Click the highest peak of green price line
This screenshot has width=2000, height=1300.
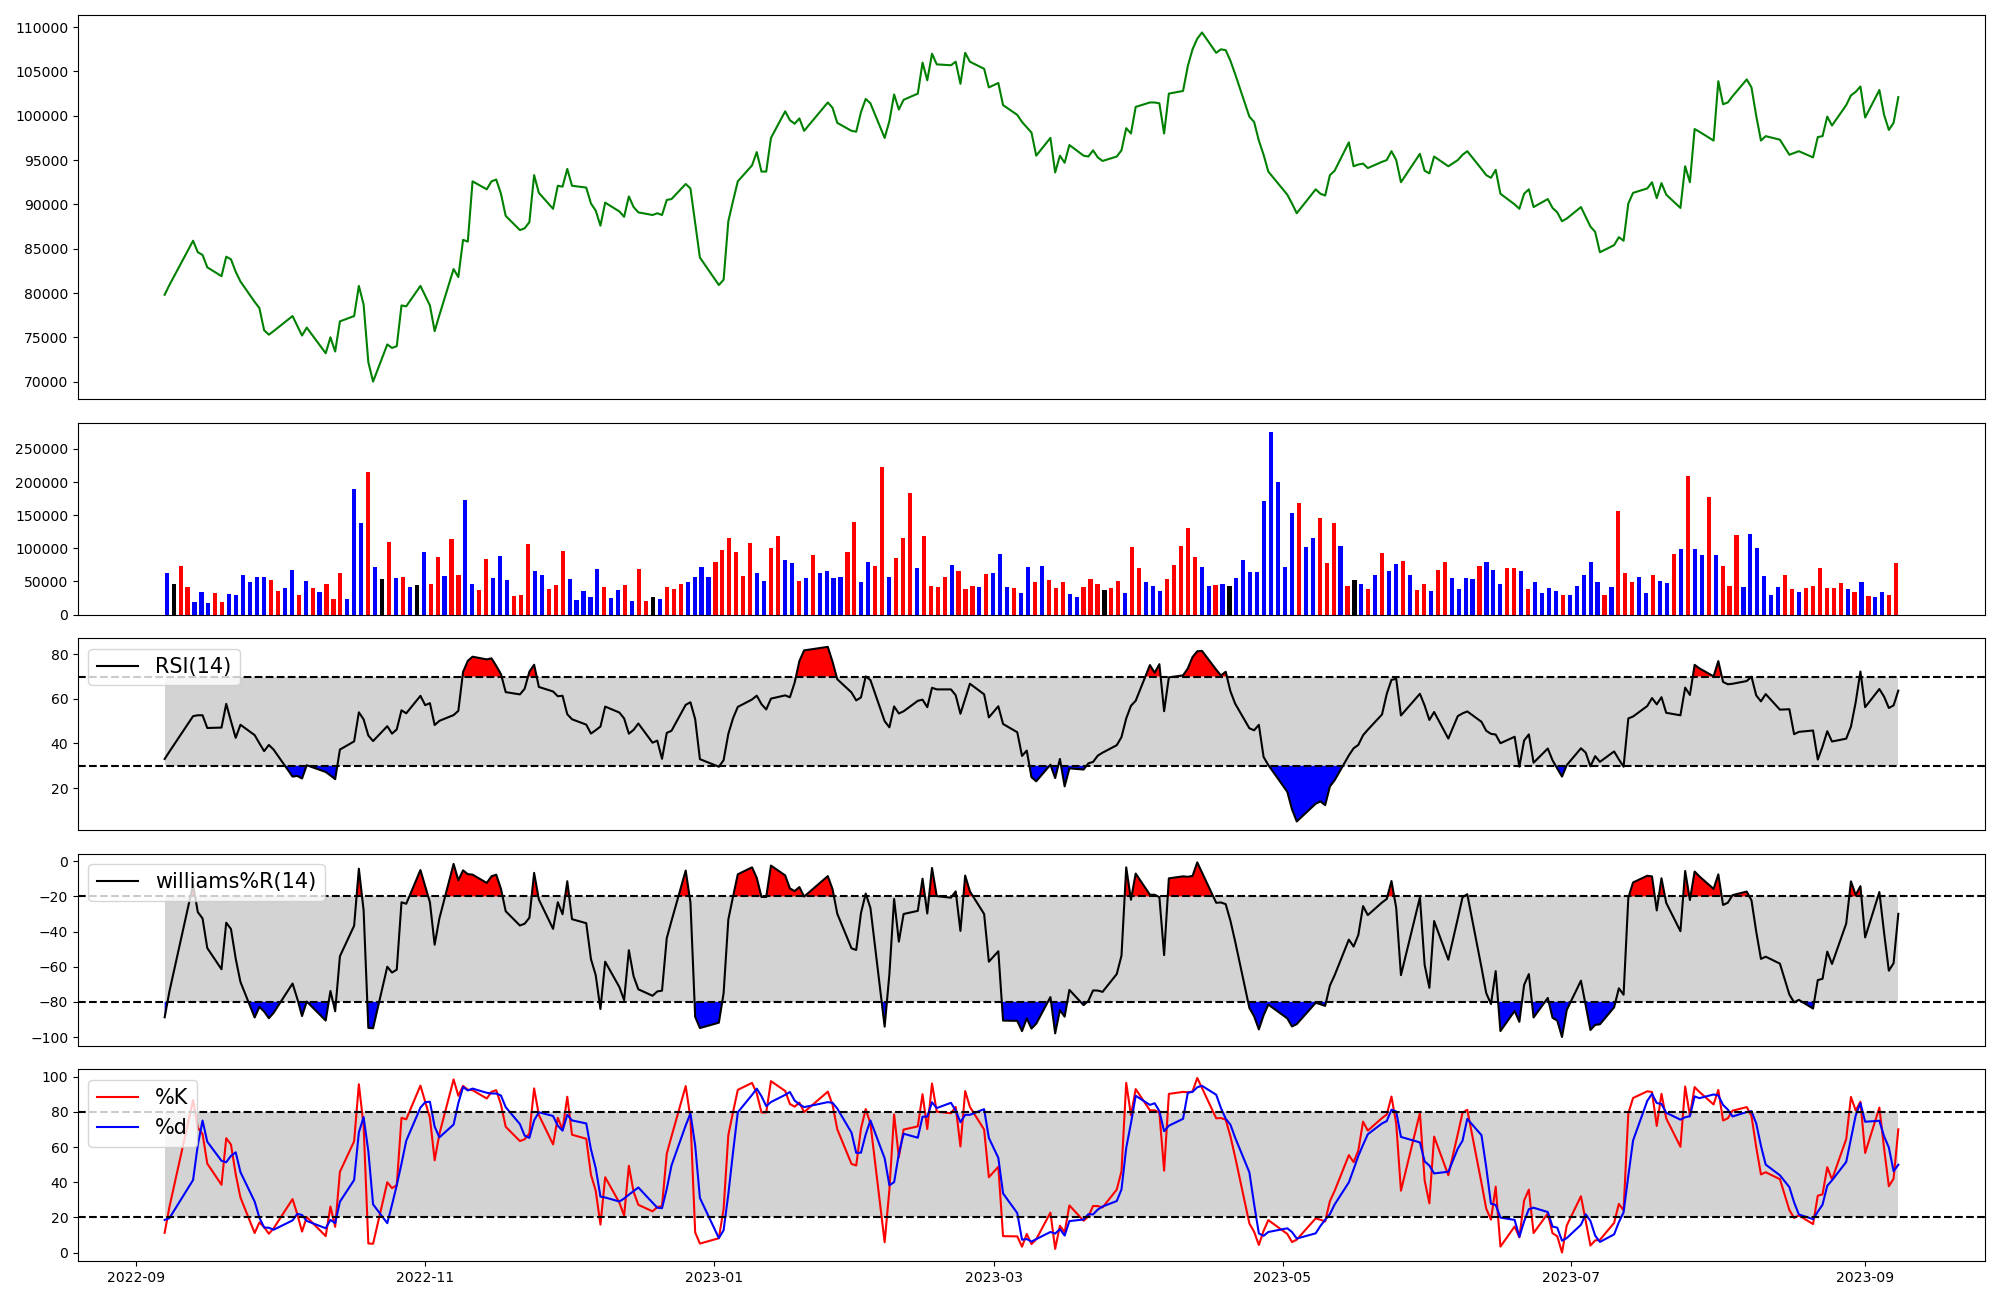[1202, 33]
